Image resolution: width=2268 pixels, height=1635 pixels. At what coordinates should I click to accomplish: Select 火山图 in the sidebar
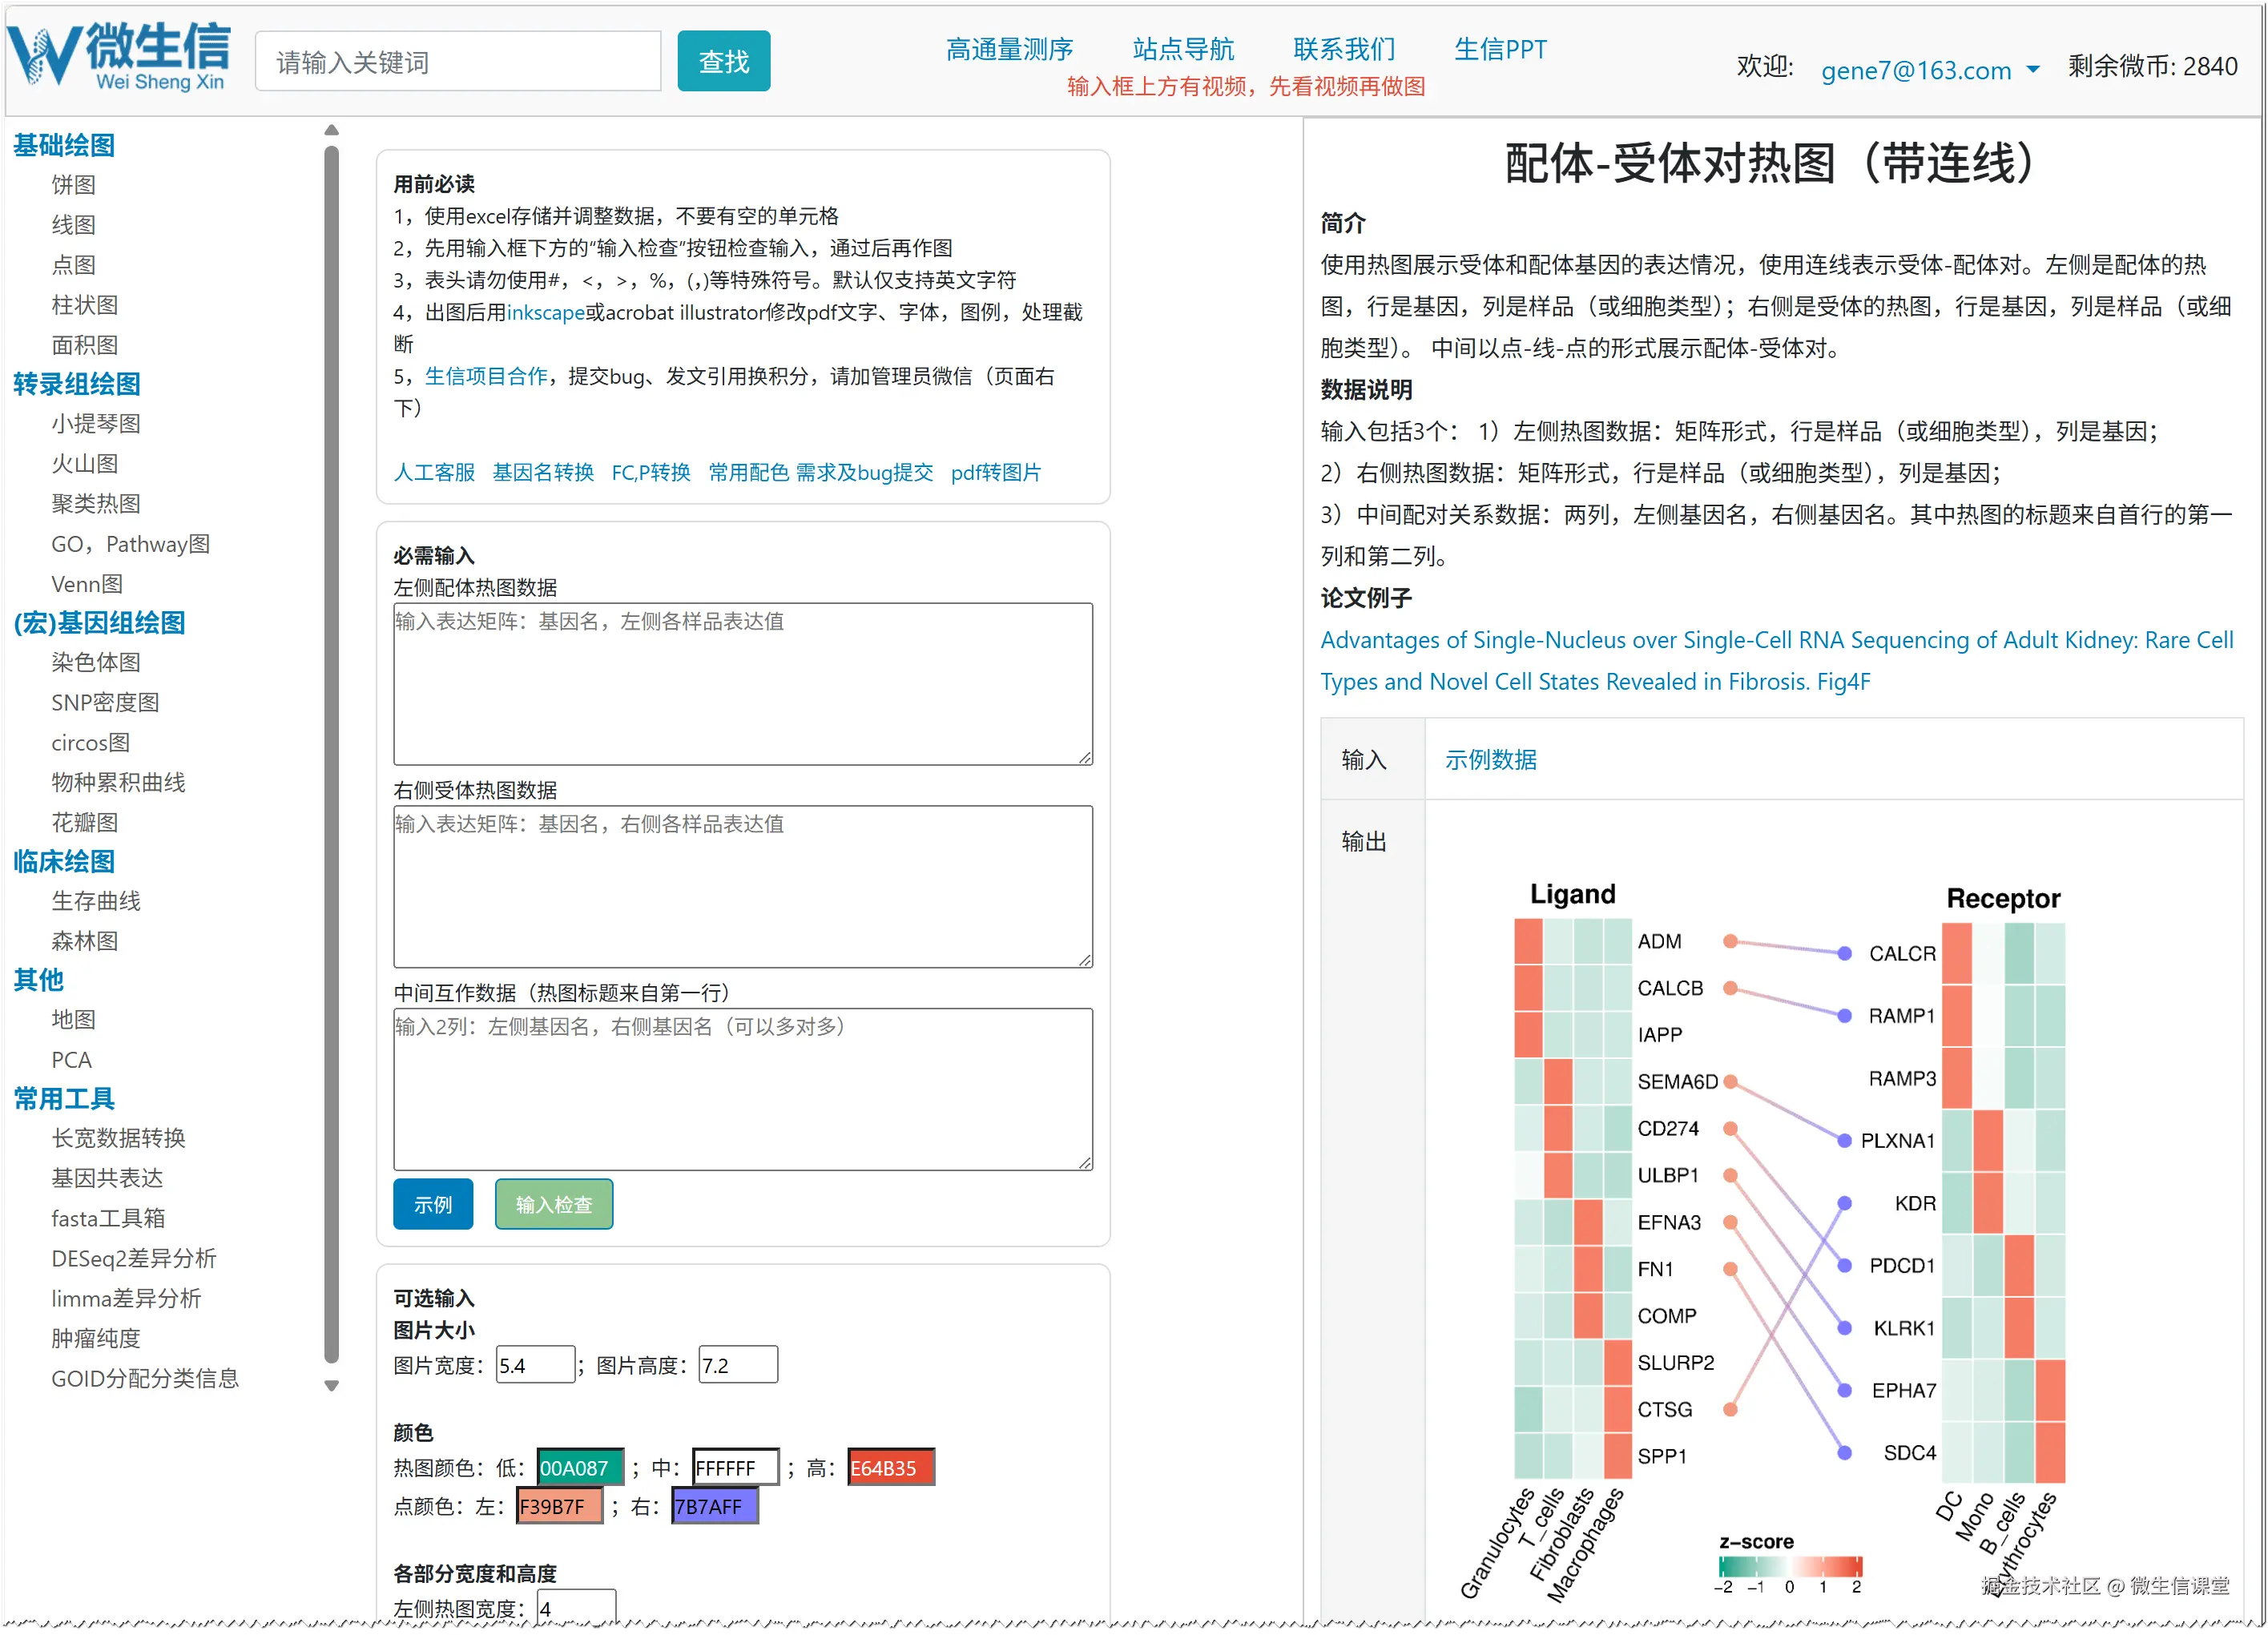(x=85, y=464)
